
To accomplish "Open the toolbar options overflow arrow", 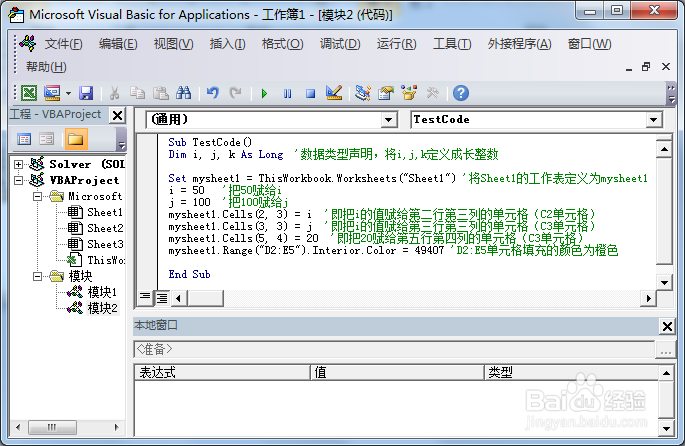I will (x=671, y=93).
